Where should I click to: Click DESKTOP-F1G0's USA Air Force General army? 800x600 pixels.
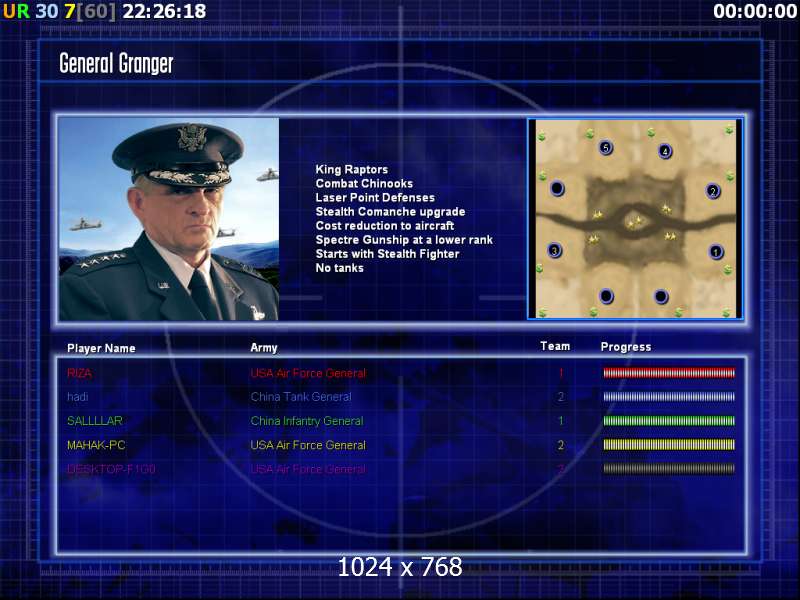[308, 469]
